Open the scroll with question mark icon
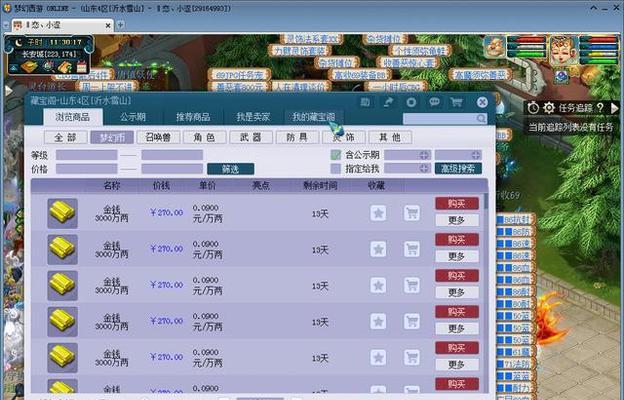The height and width of the screenshot is (400, 624). coord(65,66)
